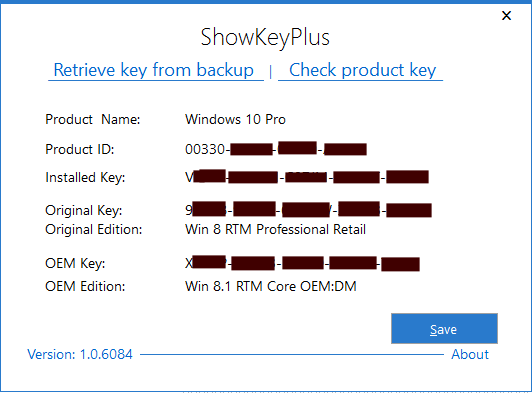Click the Save button

click(444, 329)
